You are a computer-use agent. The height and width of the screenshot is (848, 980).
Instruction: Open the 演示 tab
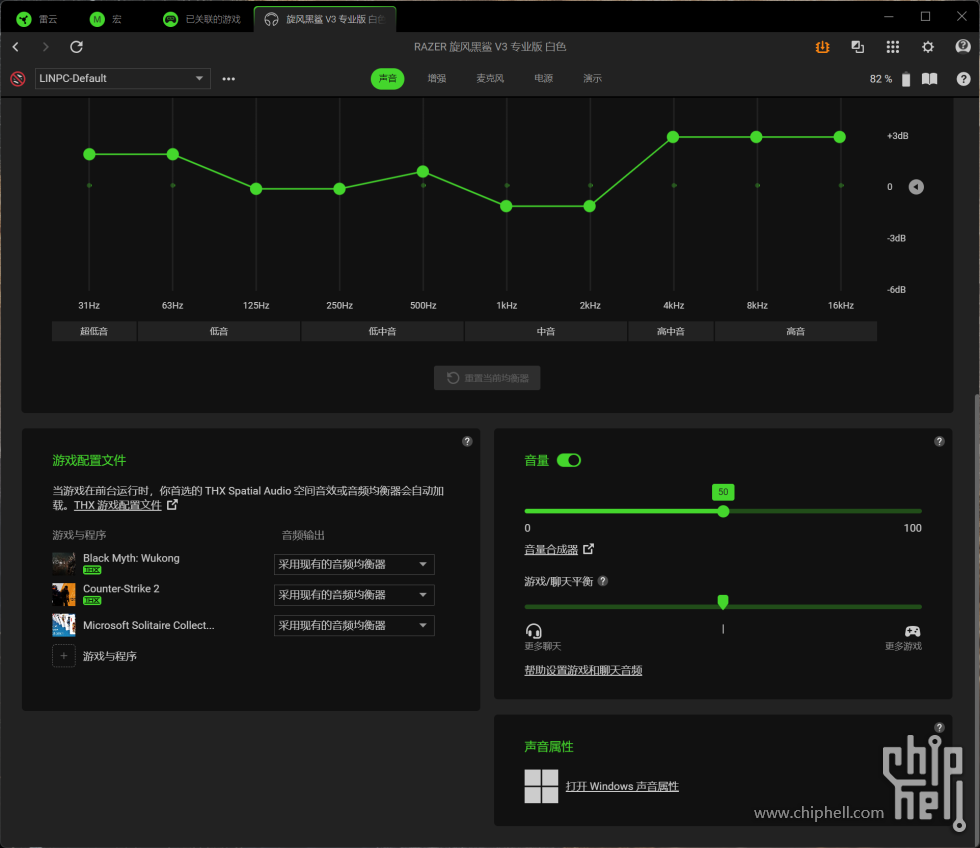592,79
